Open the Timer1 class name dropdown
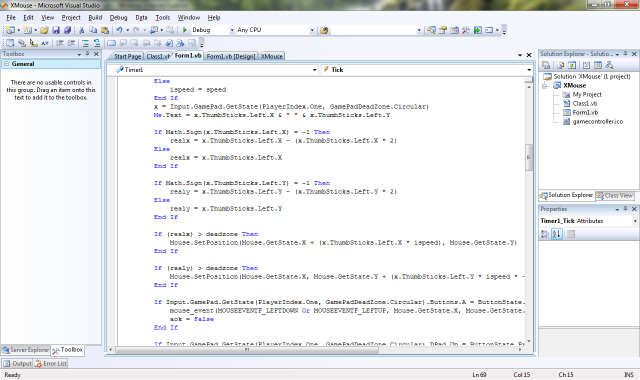The image size is (640, 380). [314, 70]
